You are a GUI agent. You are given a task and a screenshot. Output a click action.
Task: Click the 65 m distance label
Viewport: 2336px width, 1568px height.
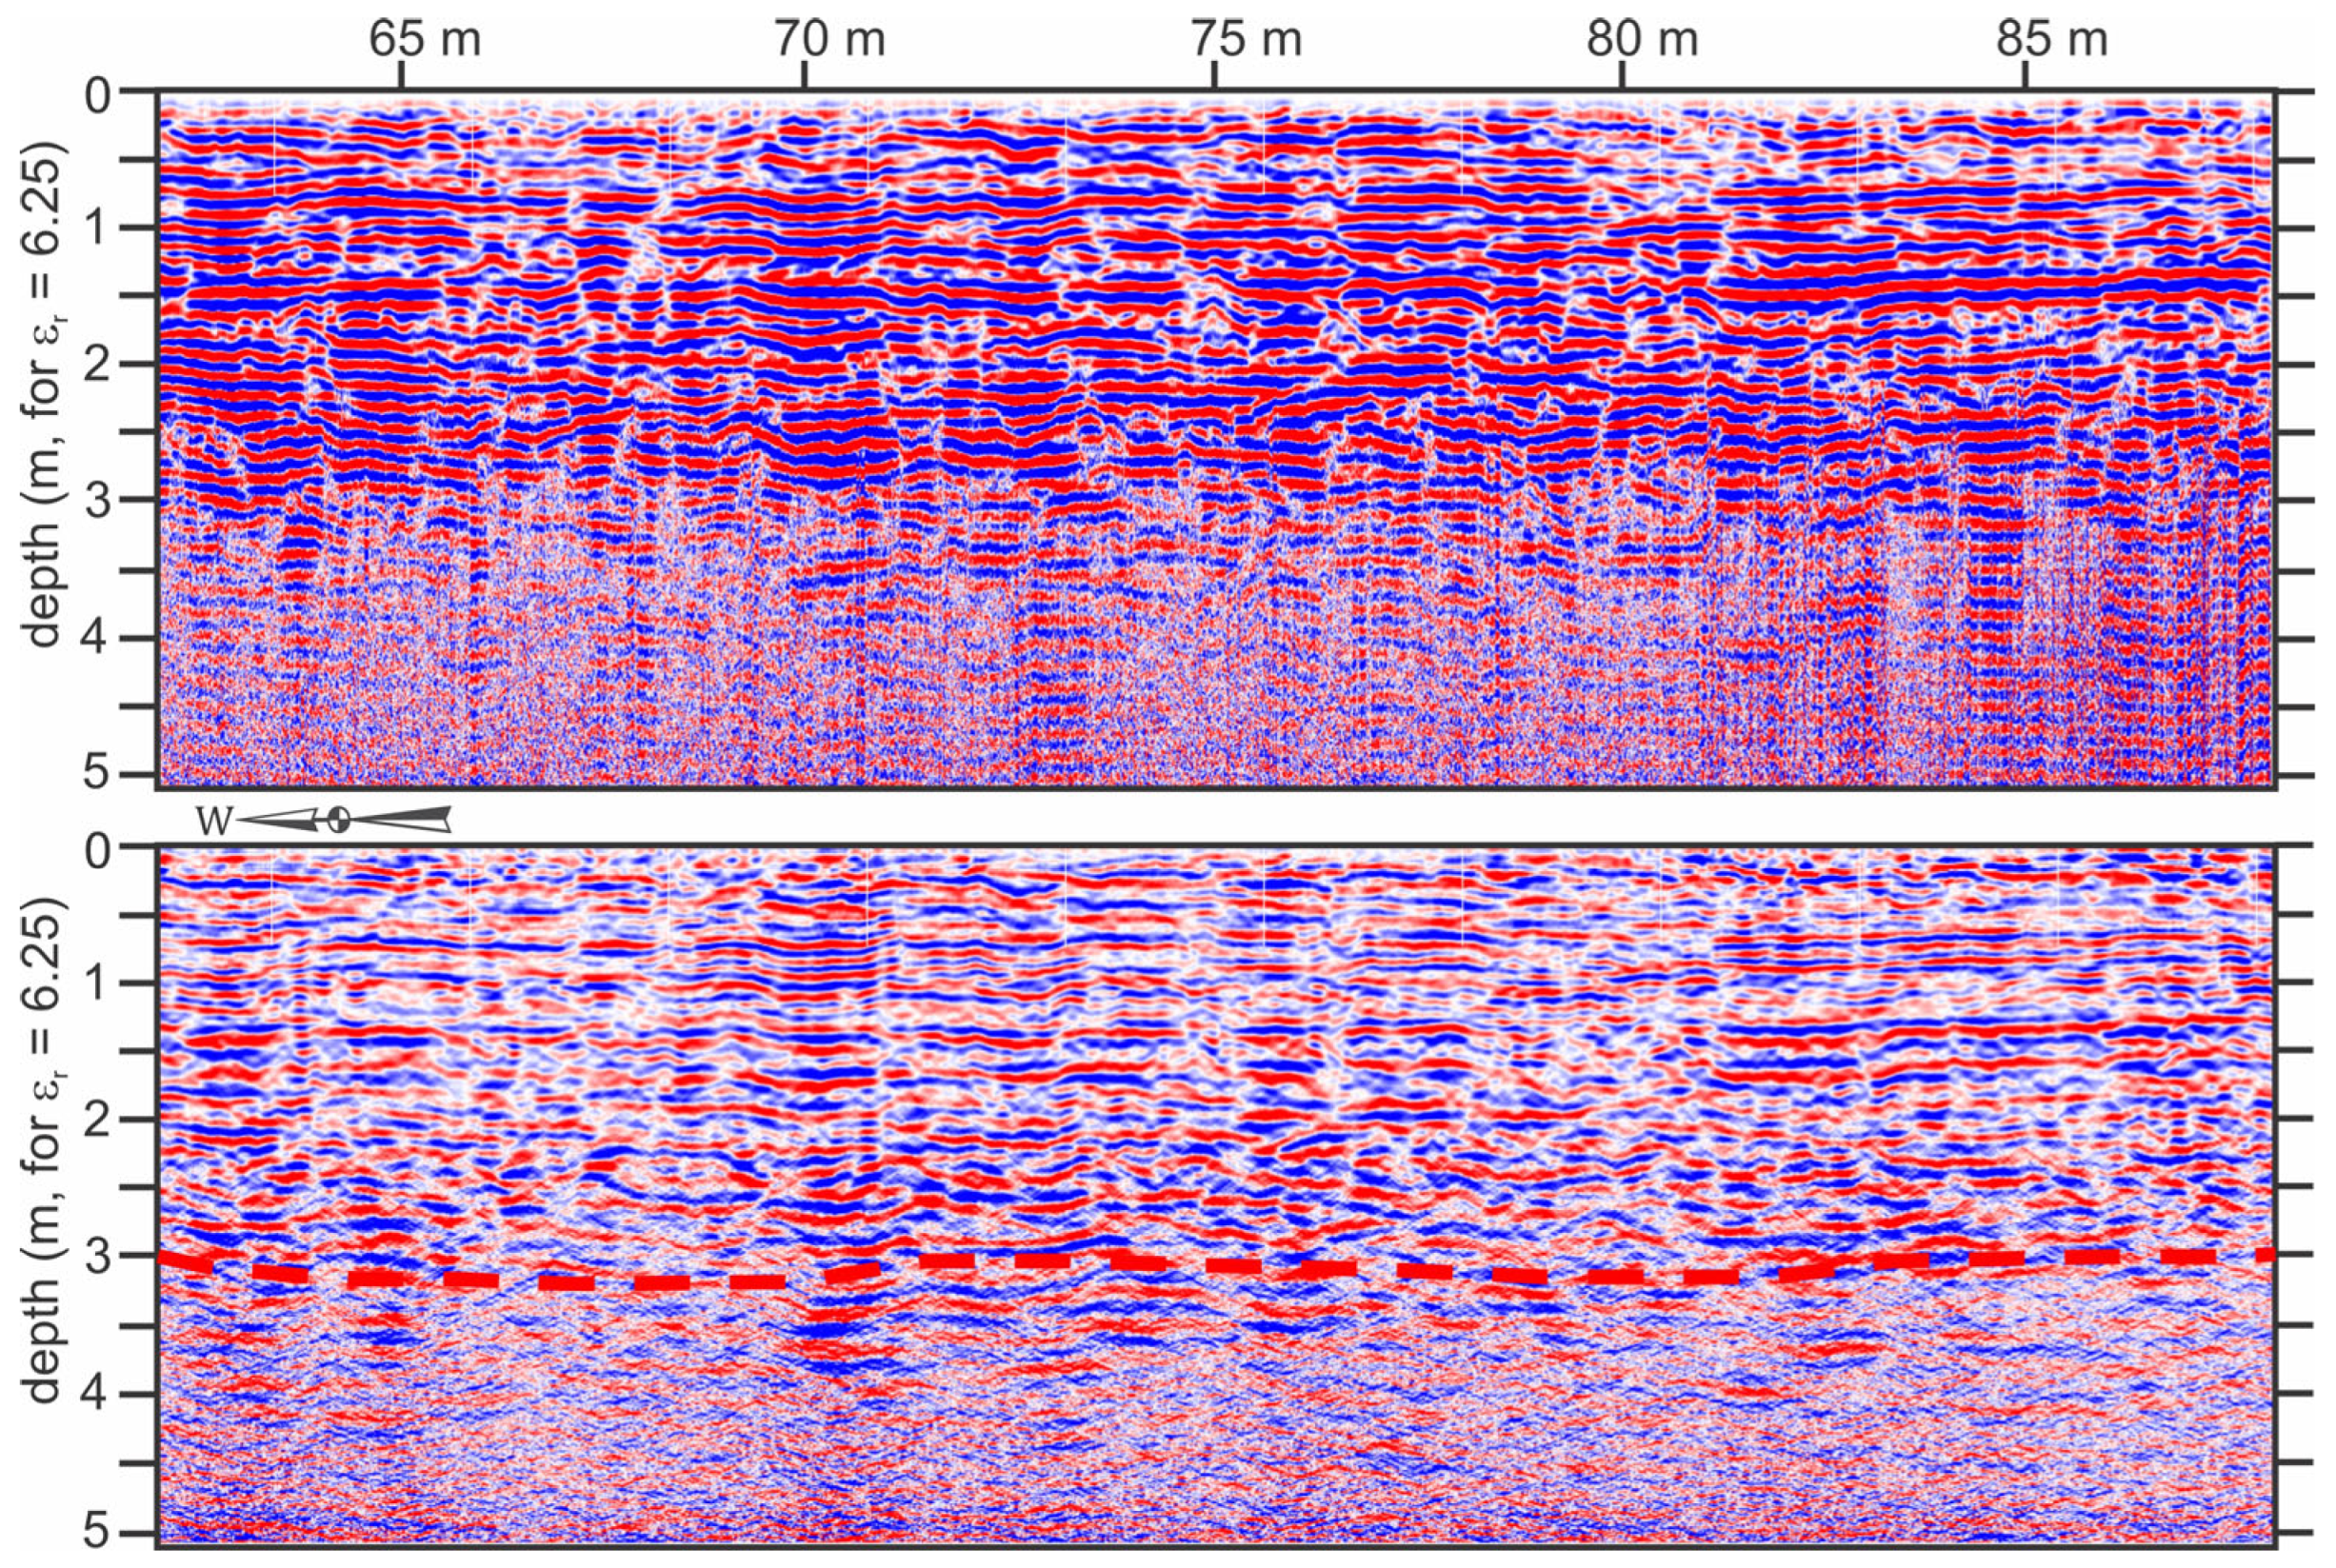(x=425, y=39)
